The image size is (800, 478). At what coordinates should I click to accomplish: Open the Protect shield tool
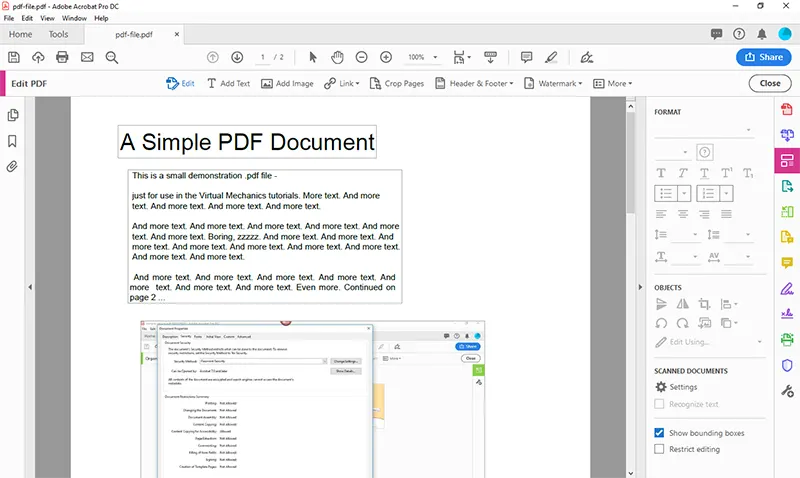click(x=787, y=365)
